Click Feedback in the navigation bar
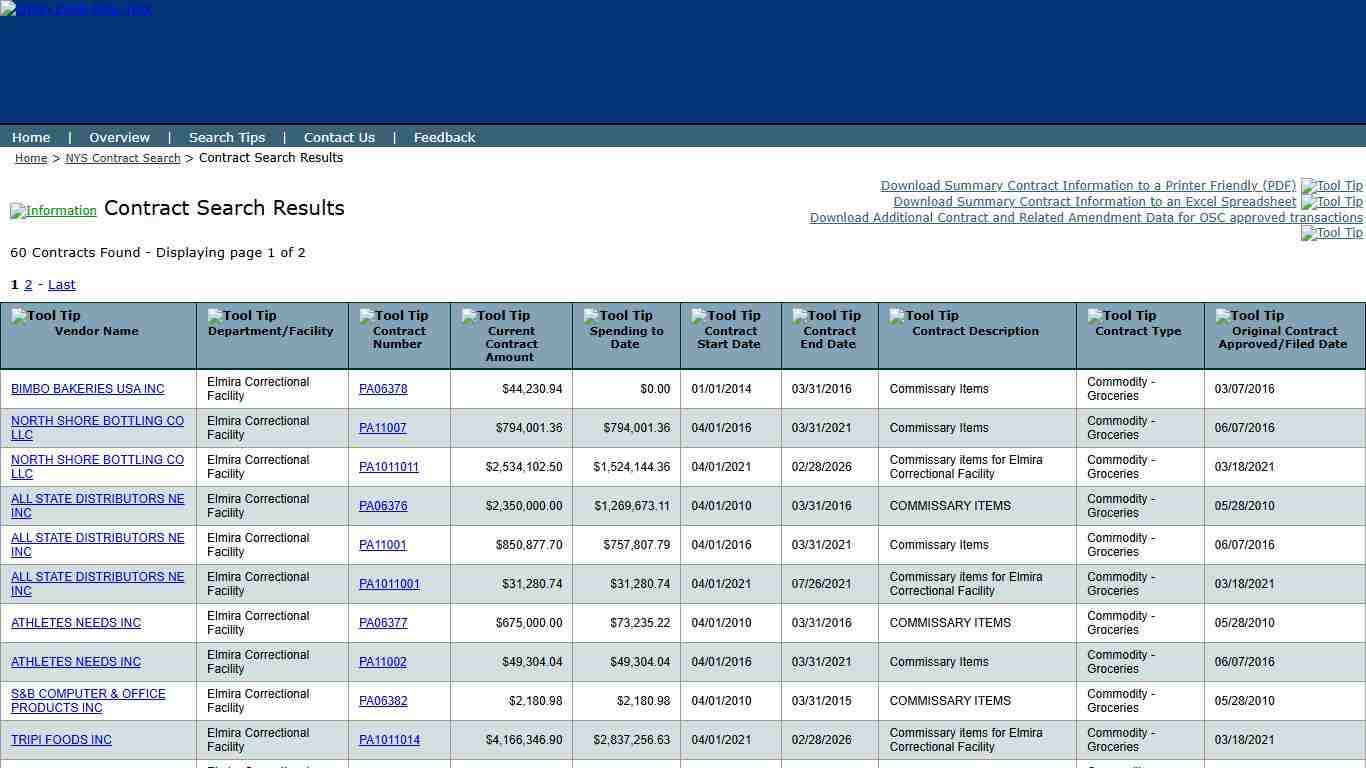This screenshot has width=1366, height=768. tap(444, 137)
